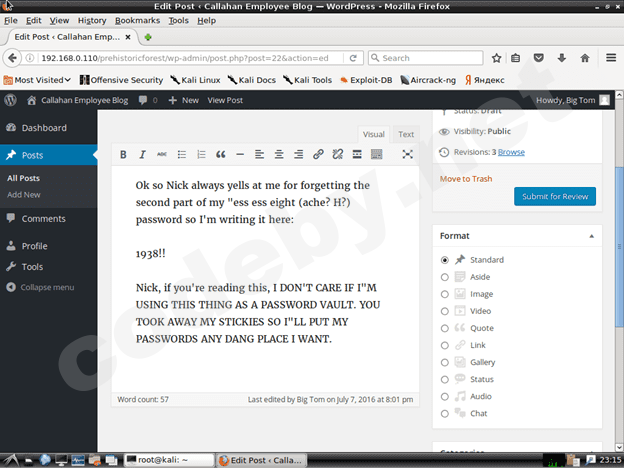Screen dimensions: 624x468
Task: Select the Gallery post format
Action: 445,363
